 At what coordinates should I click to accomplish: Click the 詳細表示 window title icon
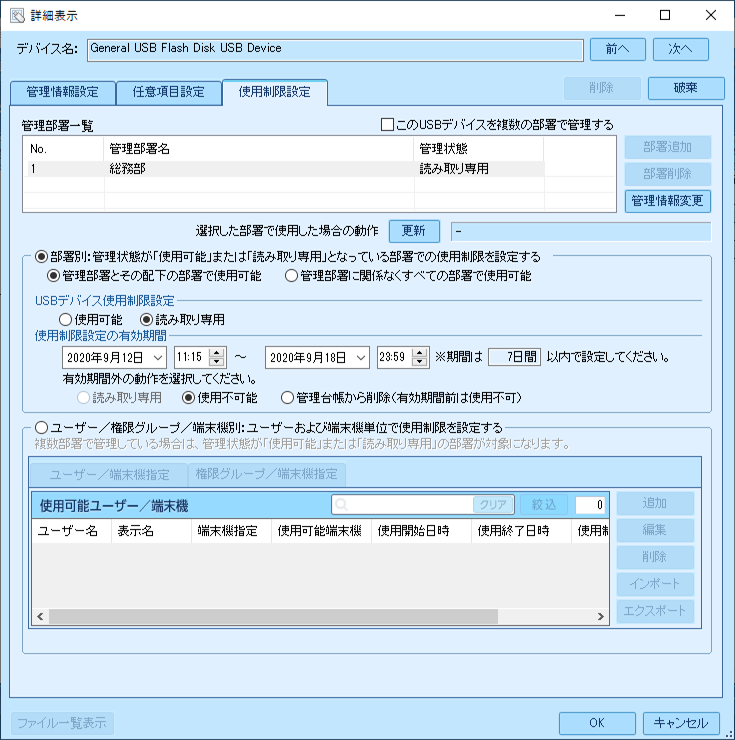pos(17,16)
